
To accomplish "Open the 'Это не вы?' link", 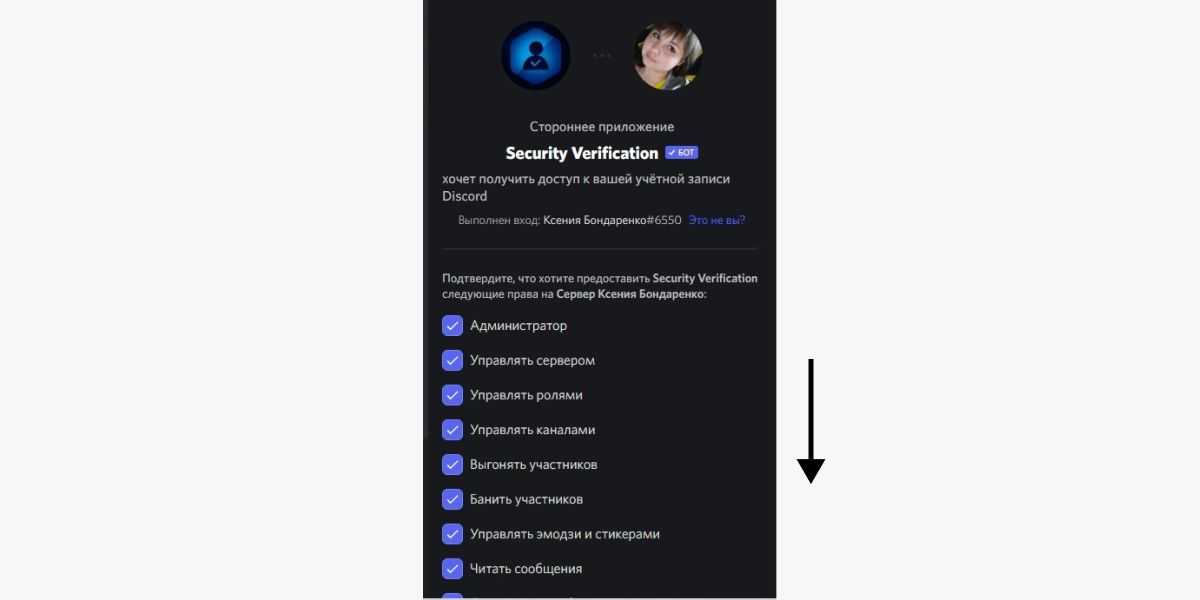I will tap(717, 220).
